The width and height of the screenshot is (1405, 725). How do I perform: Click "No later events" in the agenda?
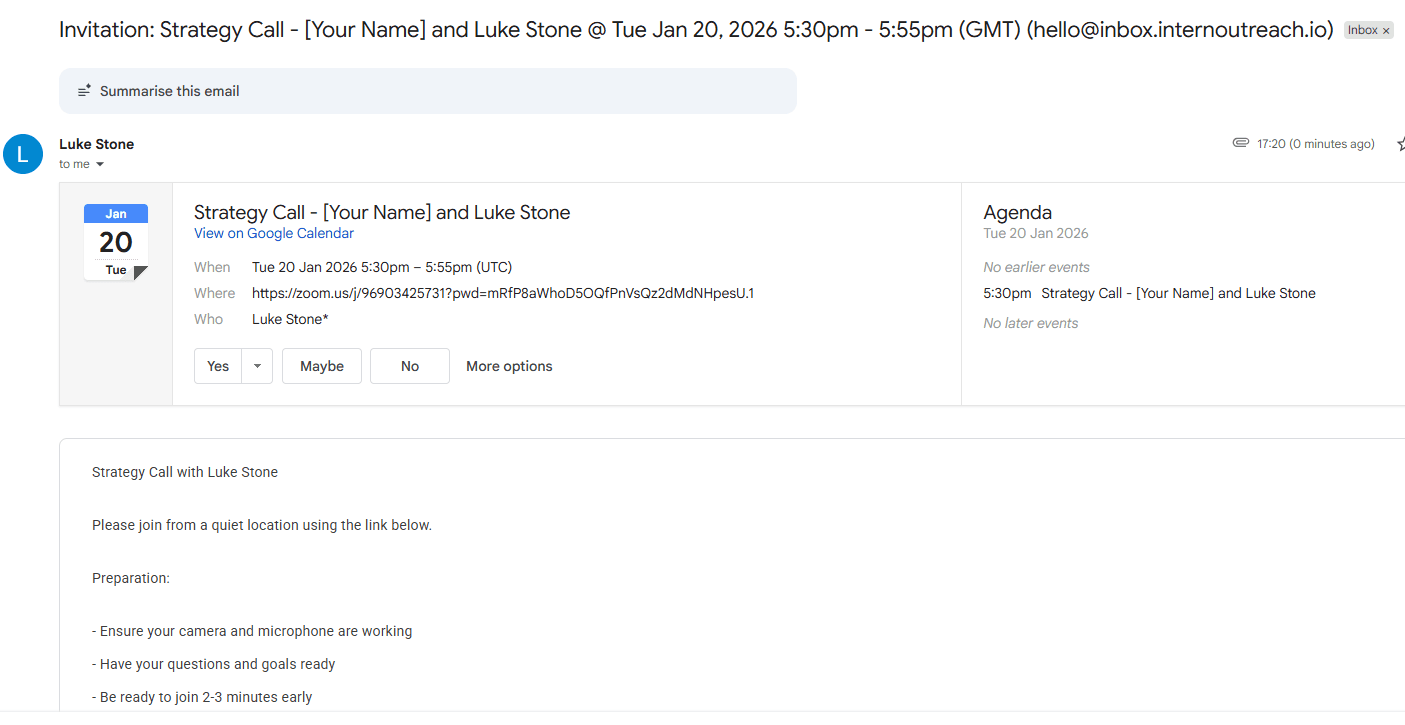[x=1031, y=323]
